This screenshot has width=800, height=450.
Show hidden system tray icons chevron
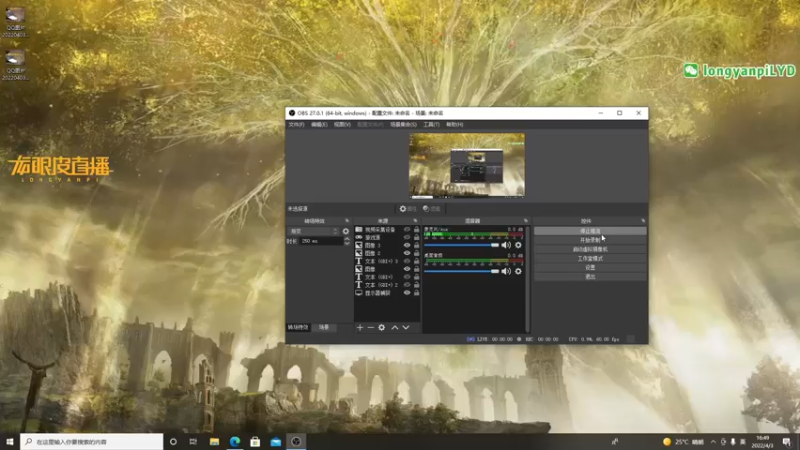point(713,441)
